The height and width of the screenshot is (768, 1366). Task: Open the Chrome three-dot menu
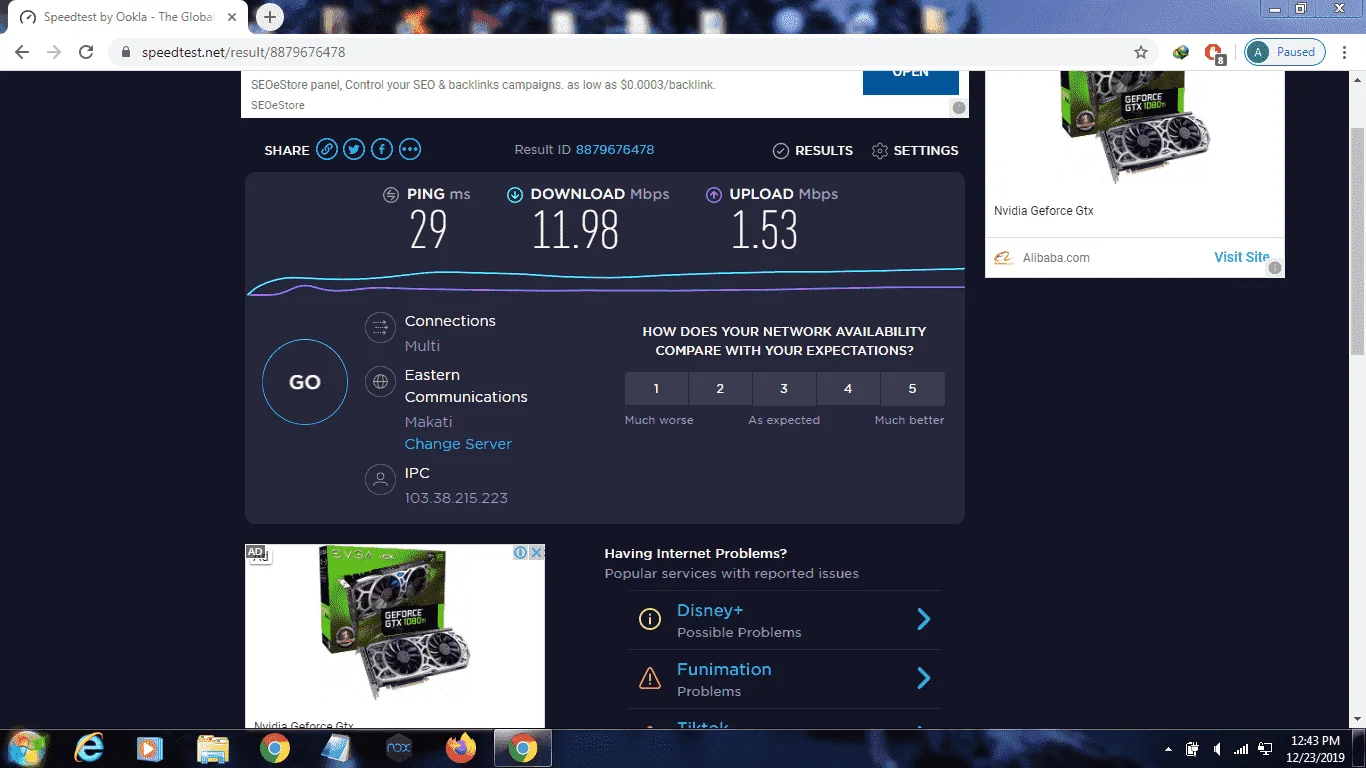[x=1345, y=52]
